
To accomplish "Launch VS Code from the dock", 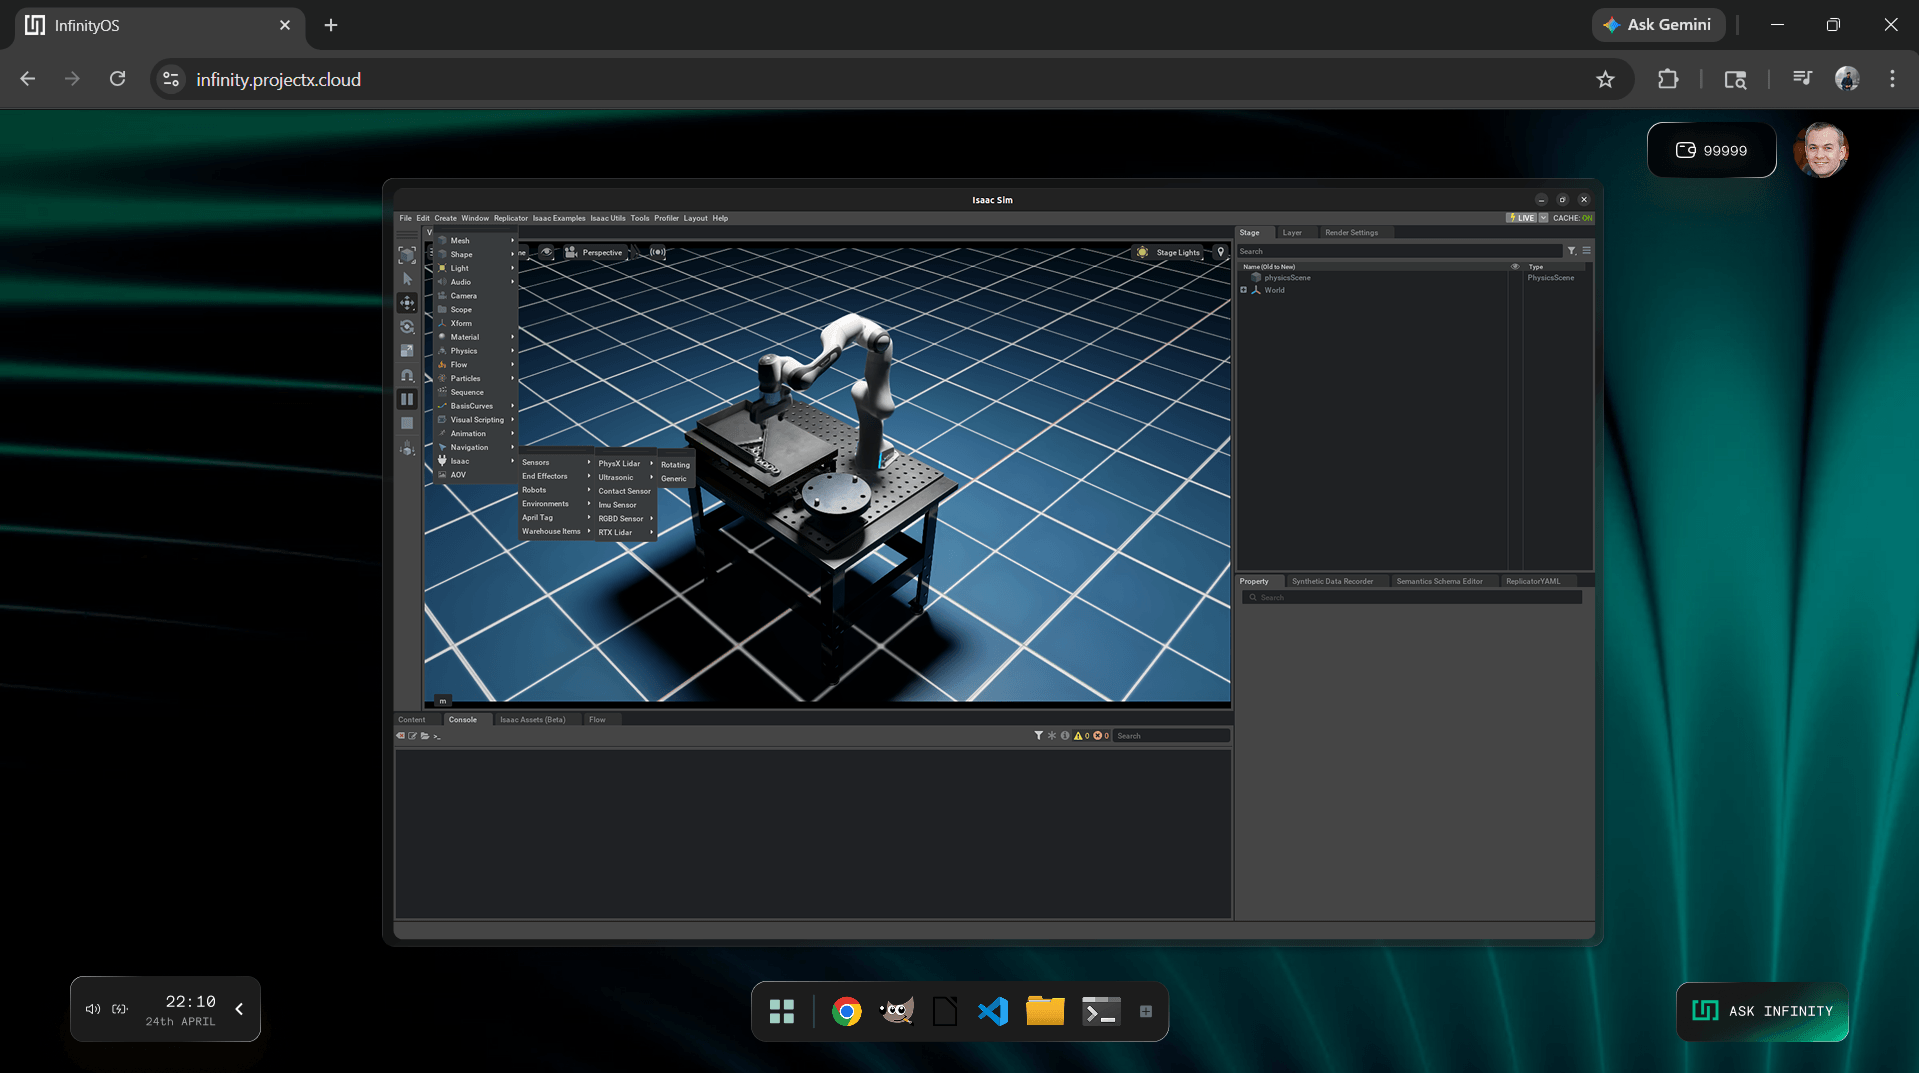I will point(993,1012).
